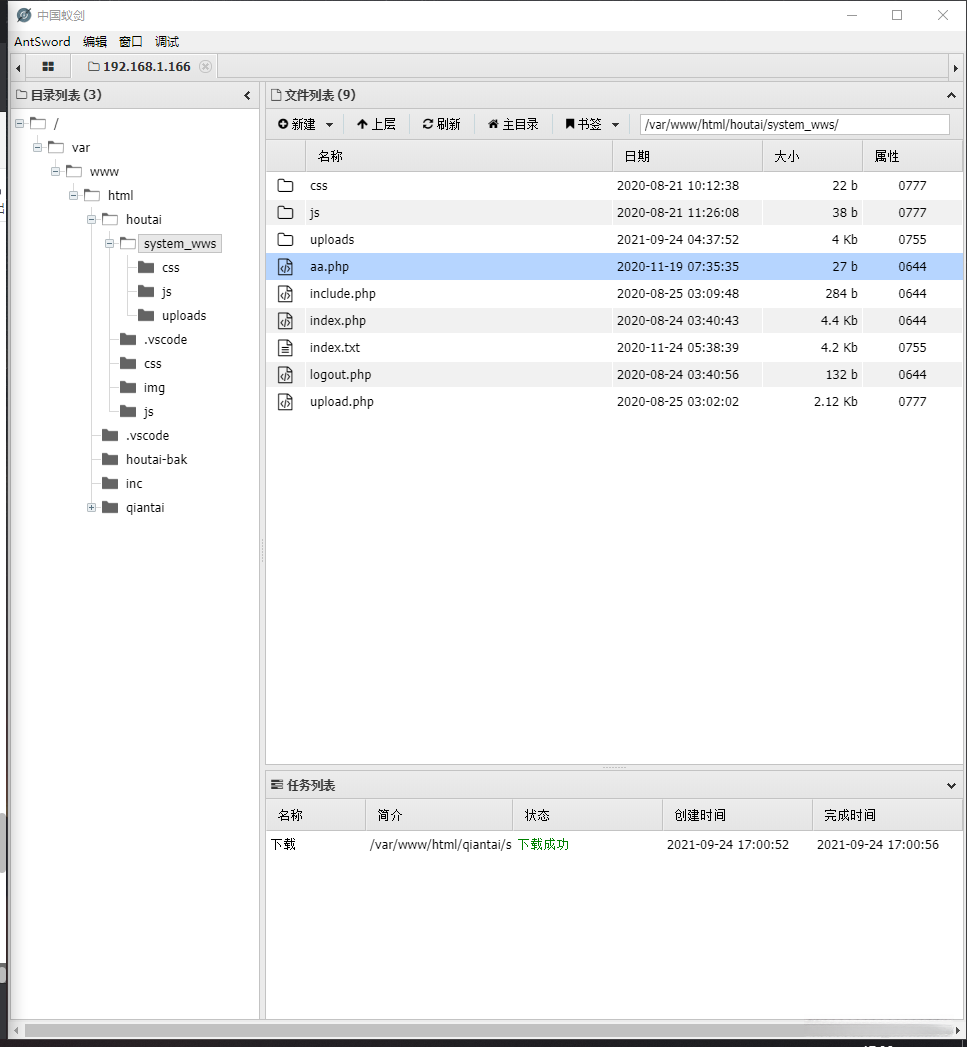Go to home directory via 主目录

point(513,124)
